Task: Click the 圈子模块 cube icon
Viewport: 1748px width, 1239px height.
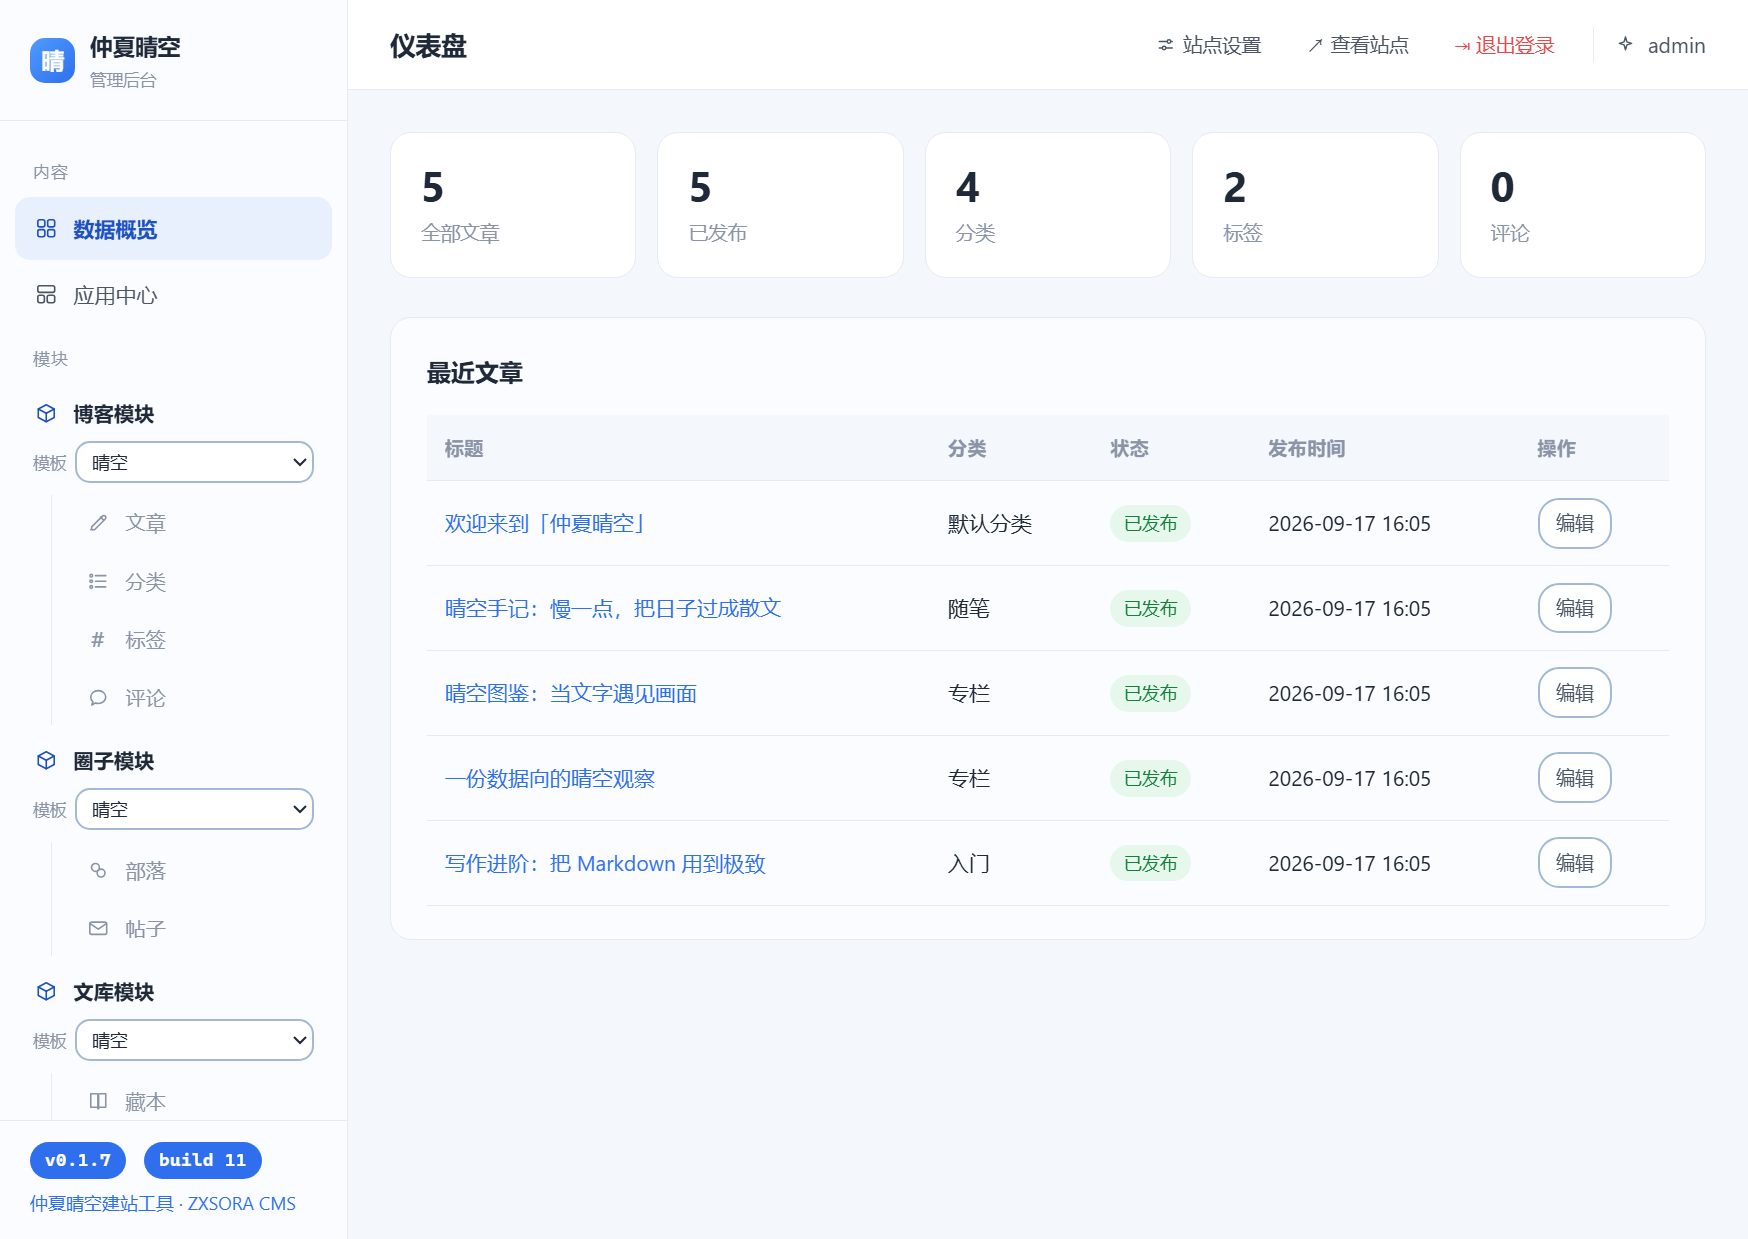Action: (46, 760)
